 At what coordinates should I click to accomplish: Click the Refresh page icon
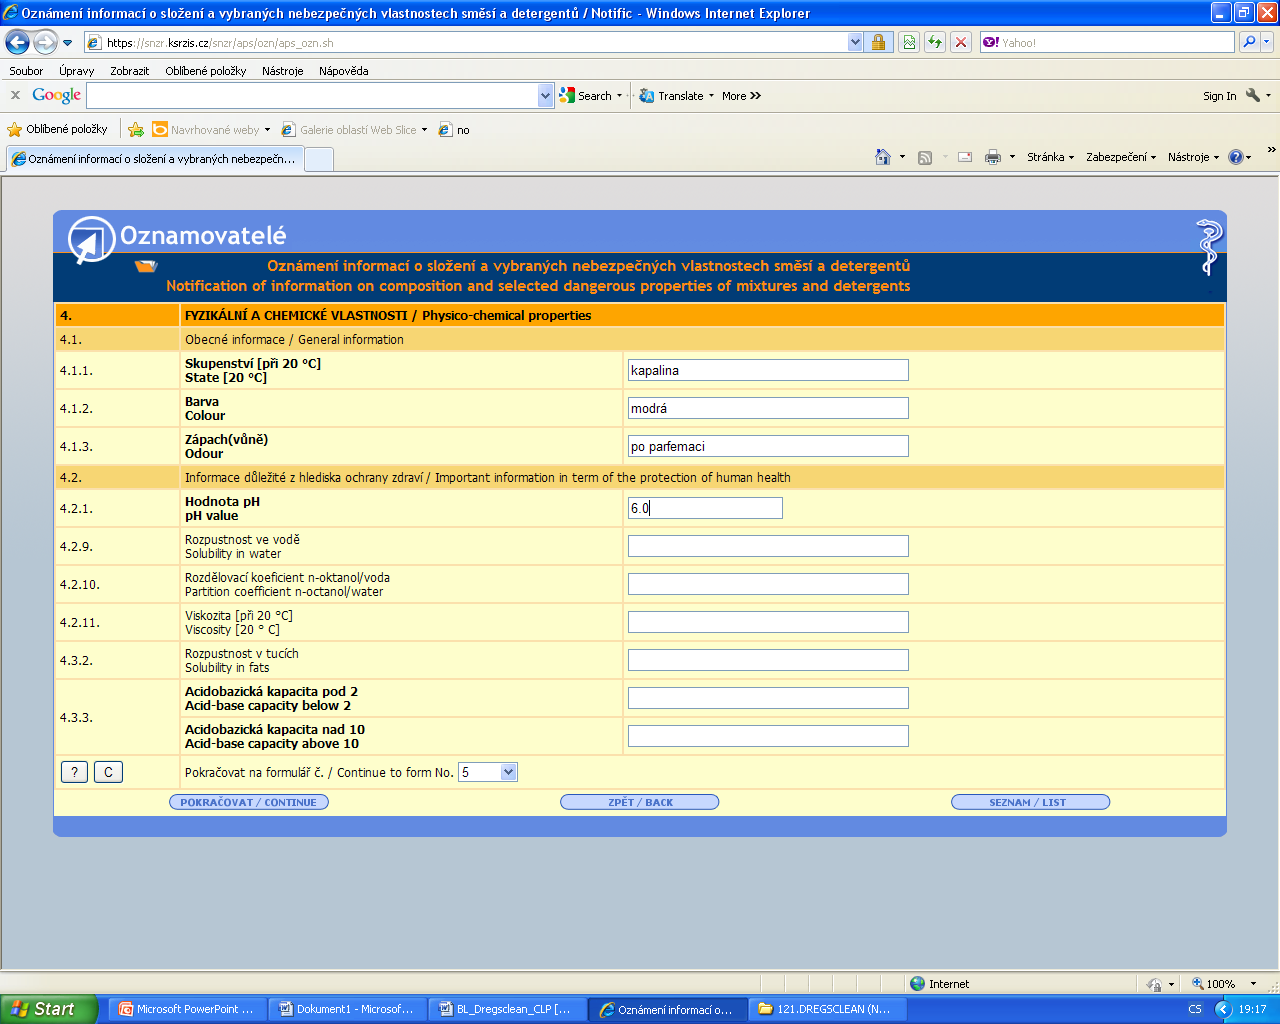(935, 42)
